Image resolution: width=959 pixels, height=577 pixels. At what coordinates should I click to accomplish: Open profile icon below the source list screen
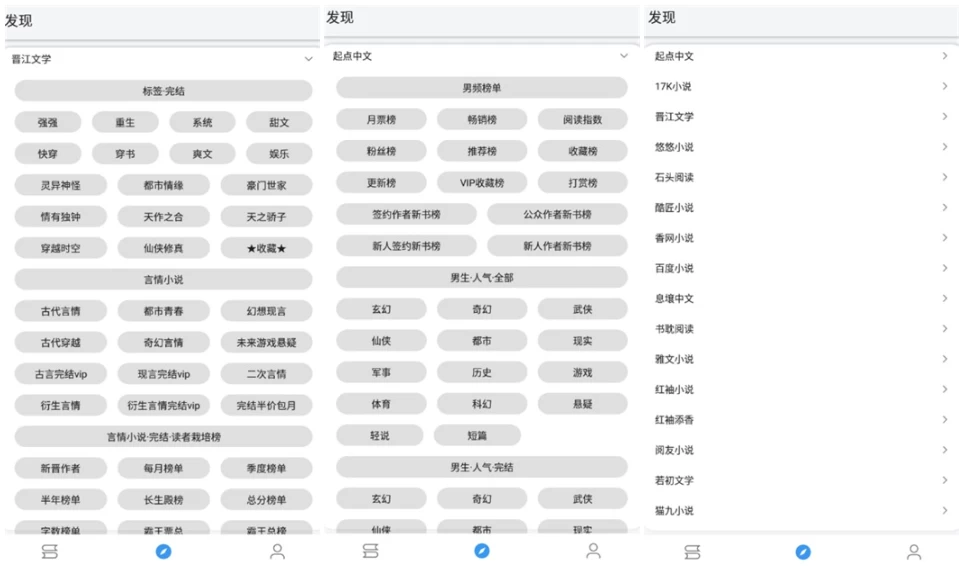(914, 552)
